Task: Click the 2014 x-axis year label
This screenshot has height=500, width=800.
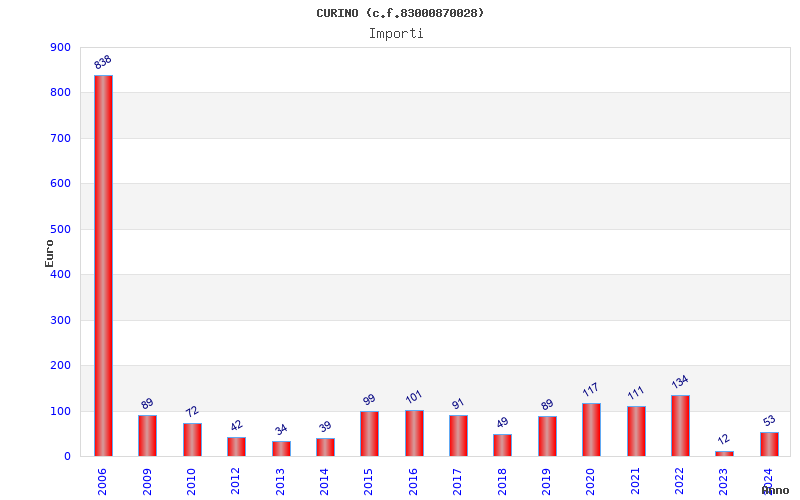Action: (x=324, y=482)
